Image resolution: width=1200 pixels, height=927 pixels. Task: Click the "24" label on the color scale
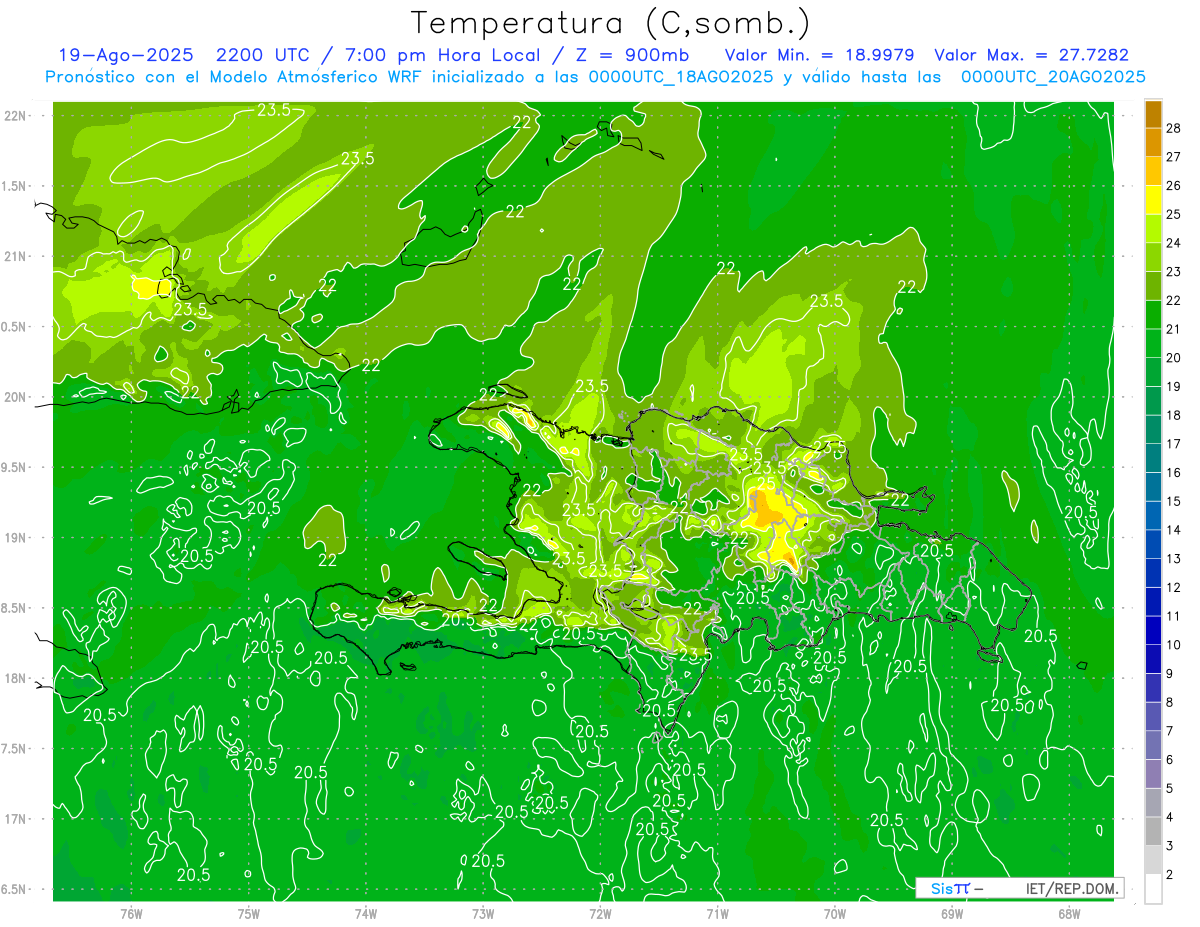[x=1174, y=243]
